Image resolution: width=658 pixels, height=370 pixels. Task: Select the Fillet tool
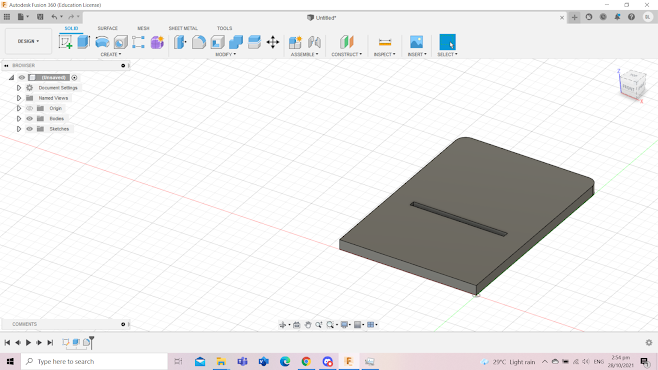coord(199,42)
